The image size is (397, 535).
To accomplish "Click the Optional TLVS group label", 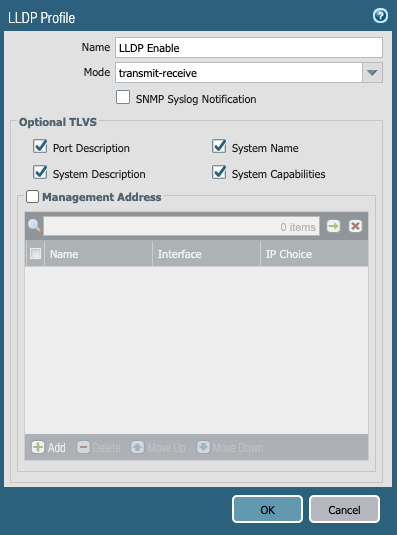I will (x=58, y=122).
